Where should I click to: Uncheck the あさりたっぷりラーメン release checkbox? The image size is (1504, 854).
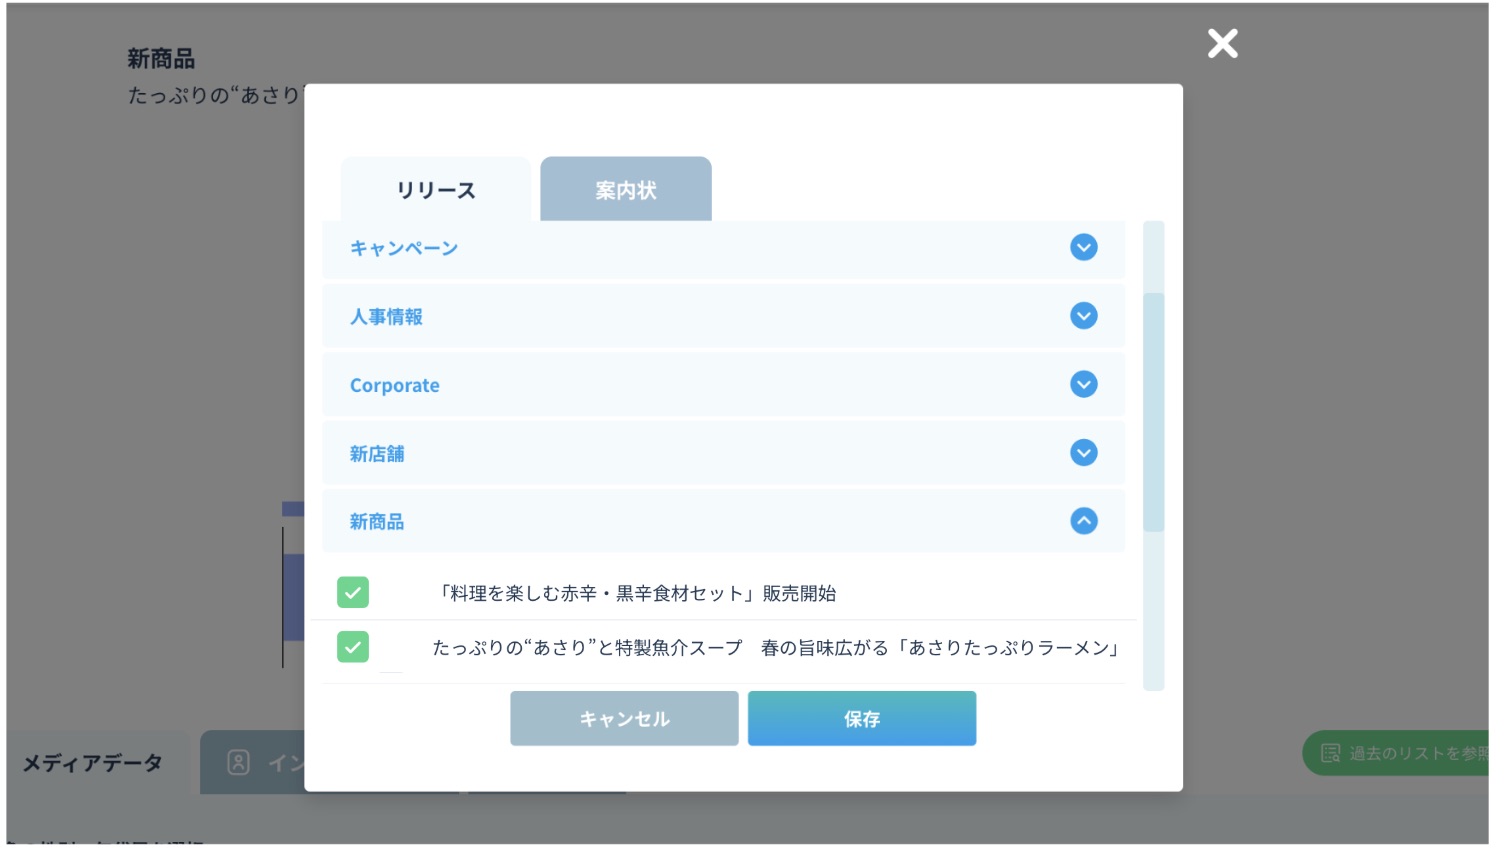[353, 647]
